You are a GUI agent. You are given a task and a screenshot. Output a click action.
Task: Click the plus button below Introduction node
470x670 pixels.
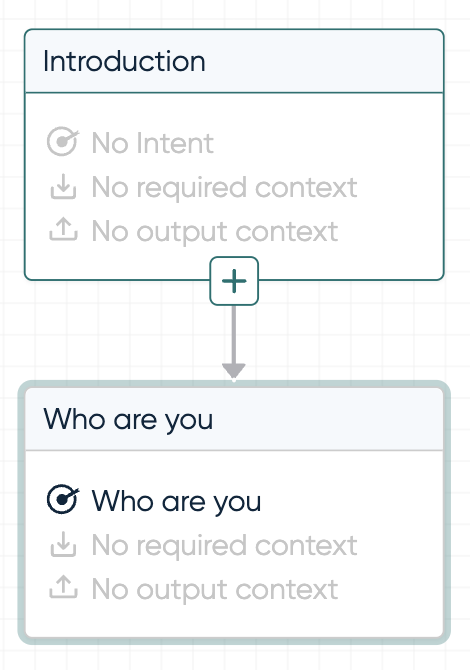click(234, 281)
